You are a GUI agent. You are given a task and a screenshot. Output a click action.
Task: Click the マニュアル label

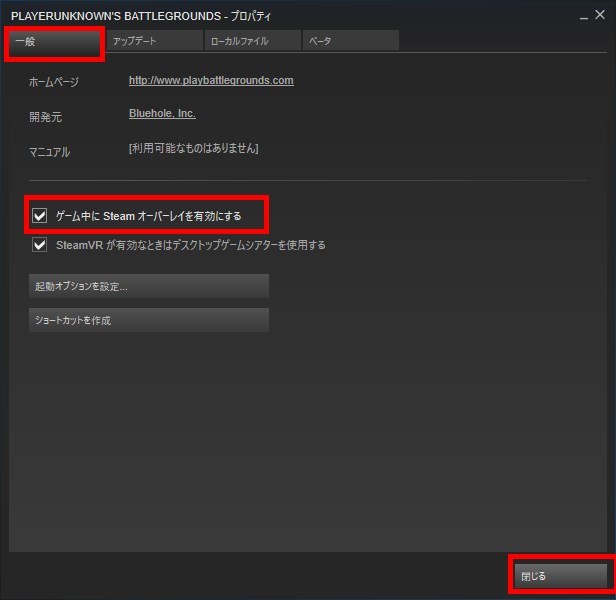pyautogui.click(x=50, y=152)
